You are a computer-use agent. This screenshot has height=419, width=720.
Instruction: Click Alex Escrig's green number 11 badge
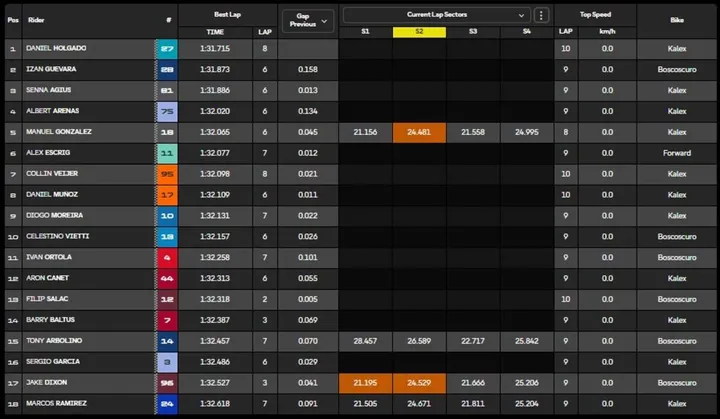pyautogui.click(x=167, y=153)
